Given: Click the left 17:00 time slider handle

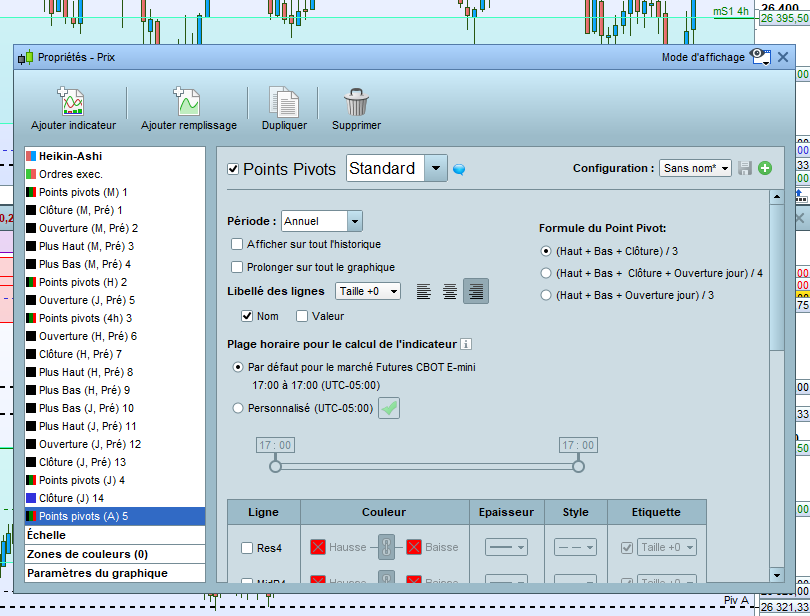Looking at the screenshot, I should [x=276, y=466].
